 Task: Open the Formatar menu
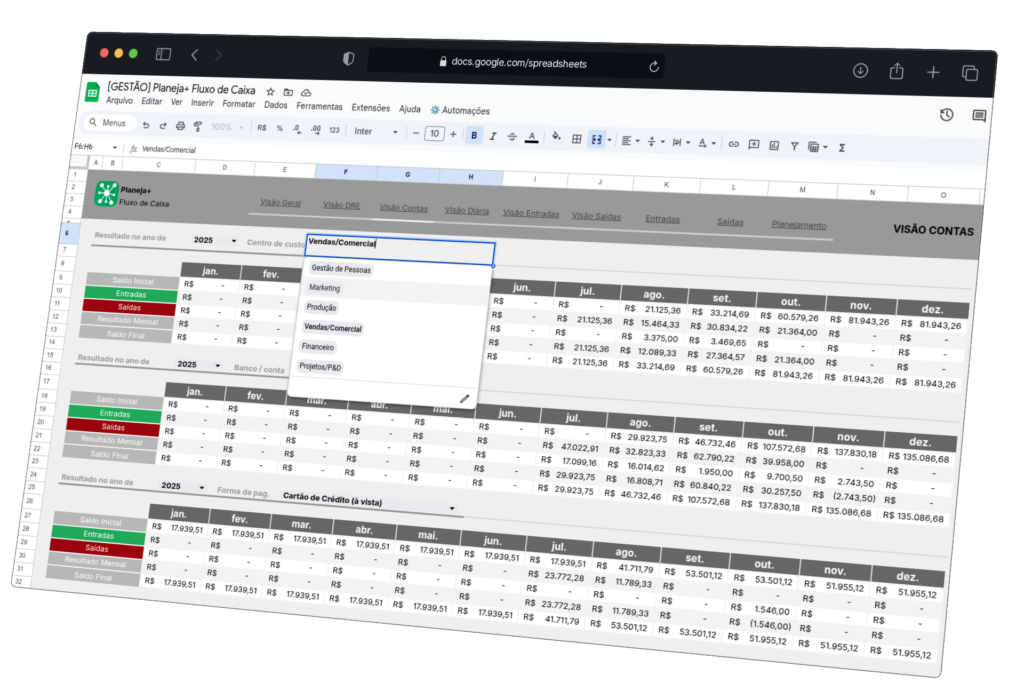pyautogui.click(x=239, y=104)
